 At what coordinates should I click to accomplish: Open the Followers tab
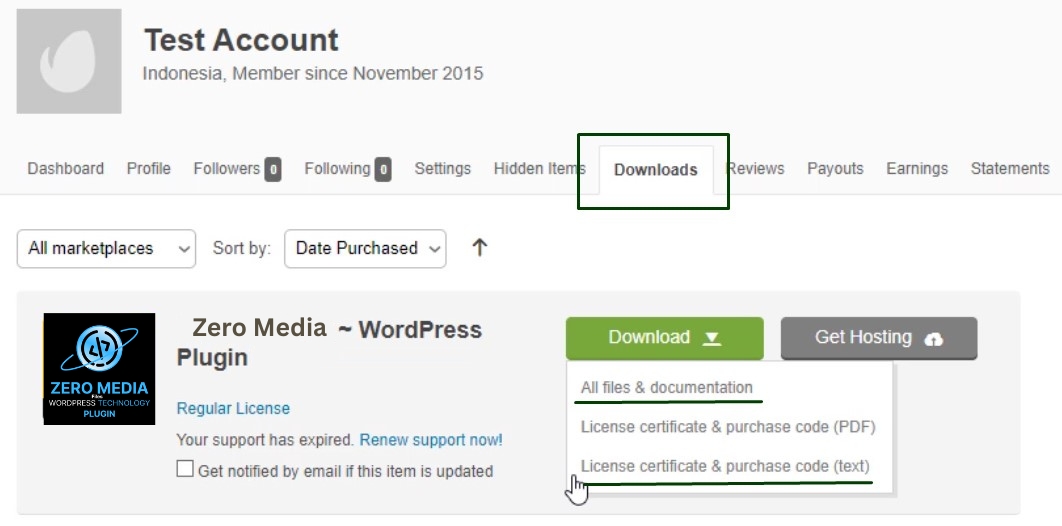coord(237,169)
